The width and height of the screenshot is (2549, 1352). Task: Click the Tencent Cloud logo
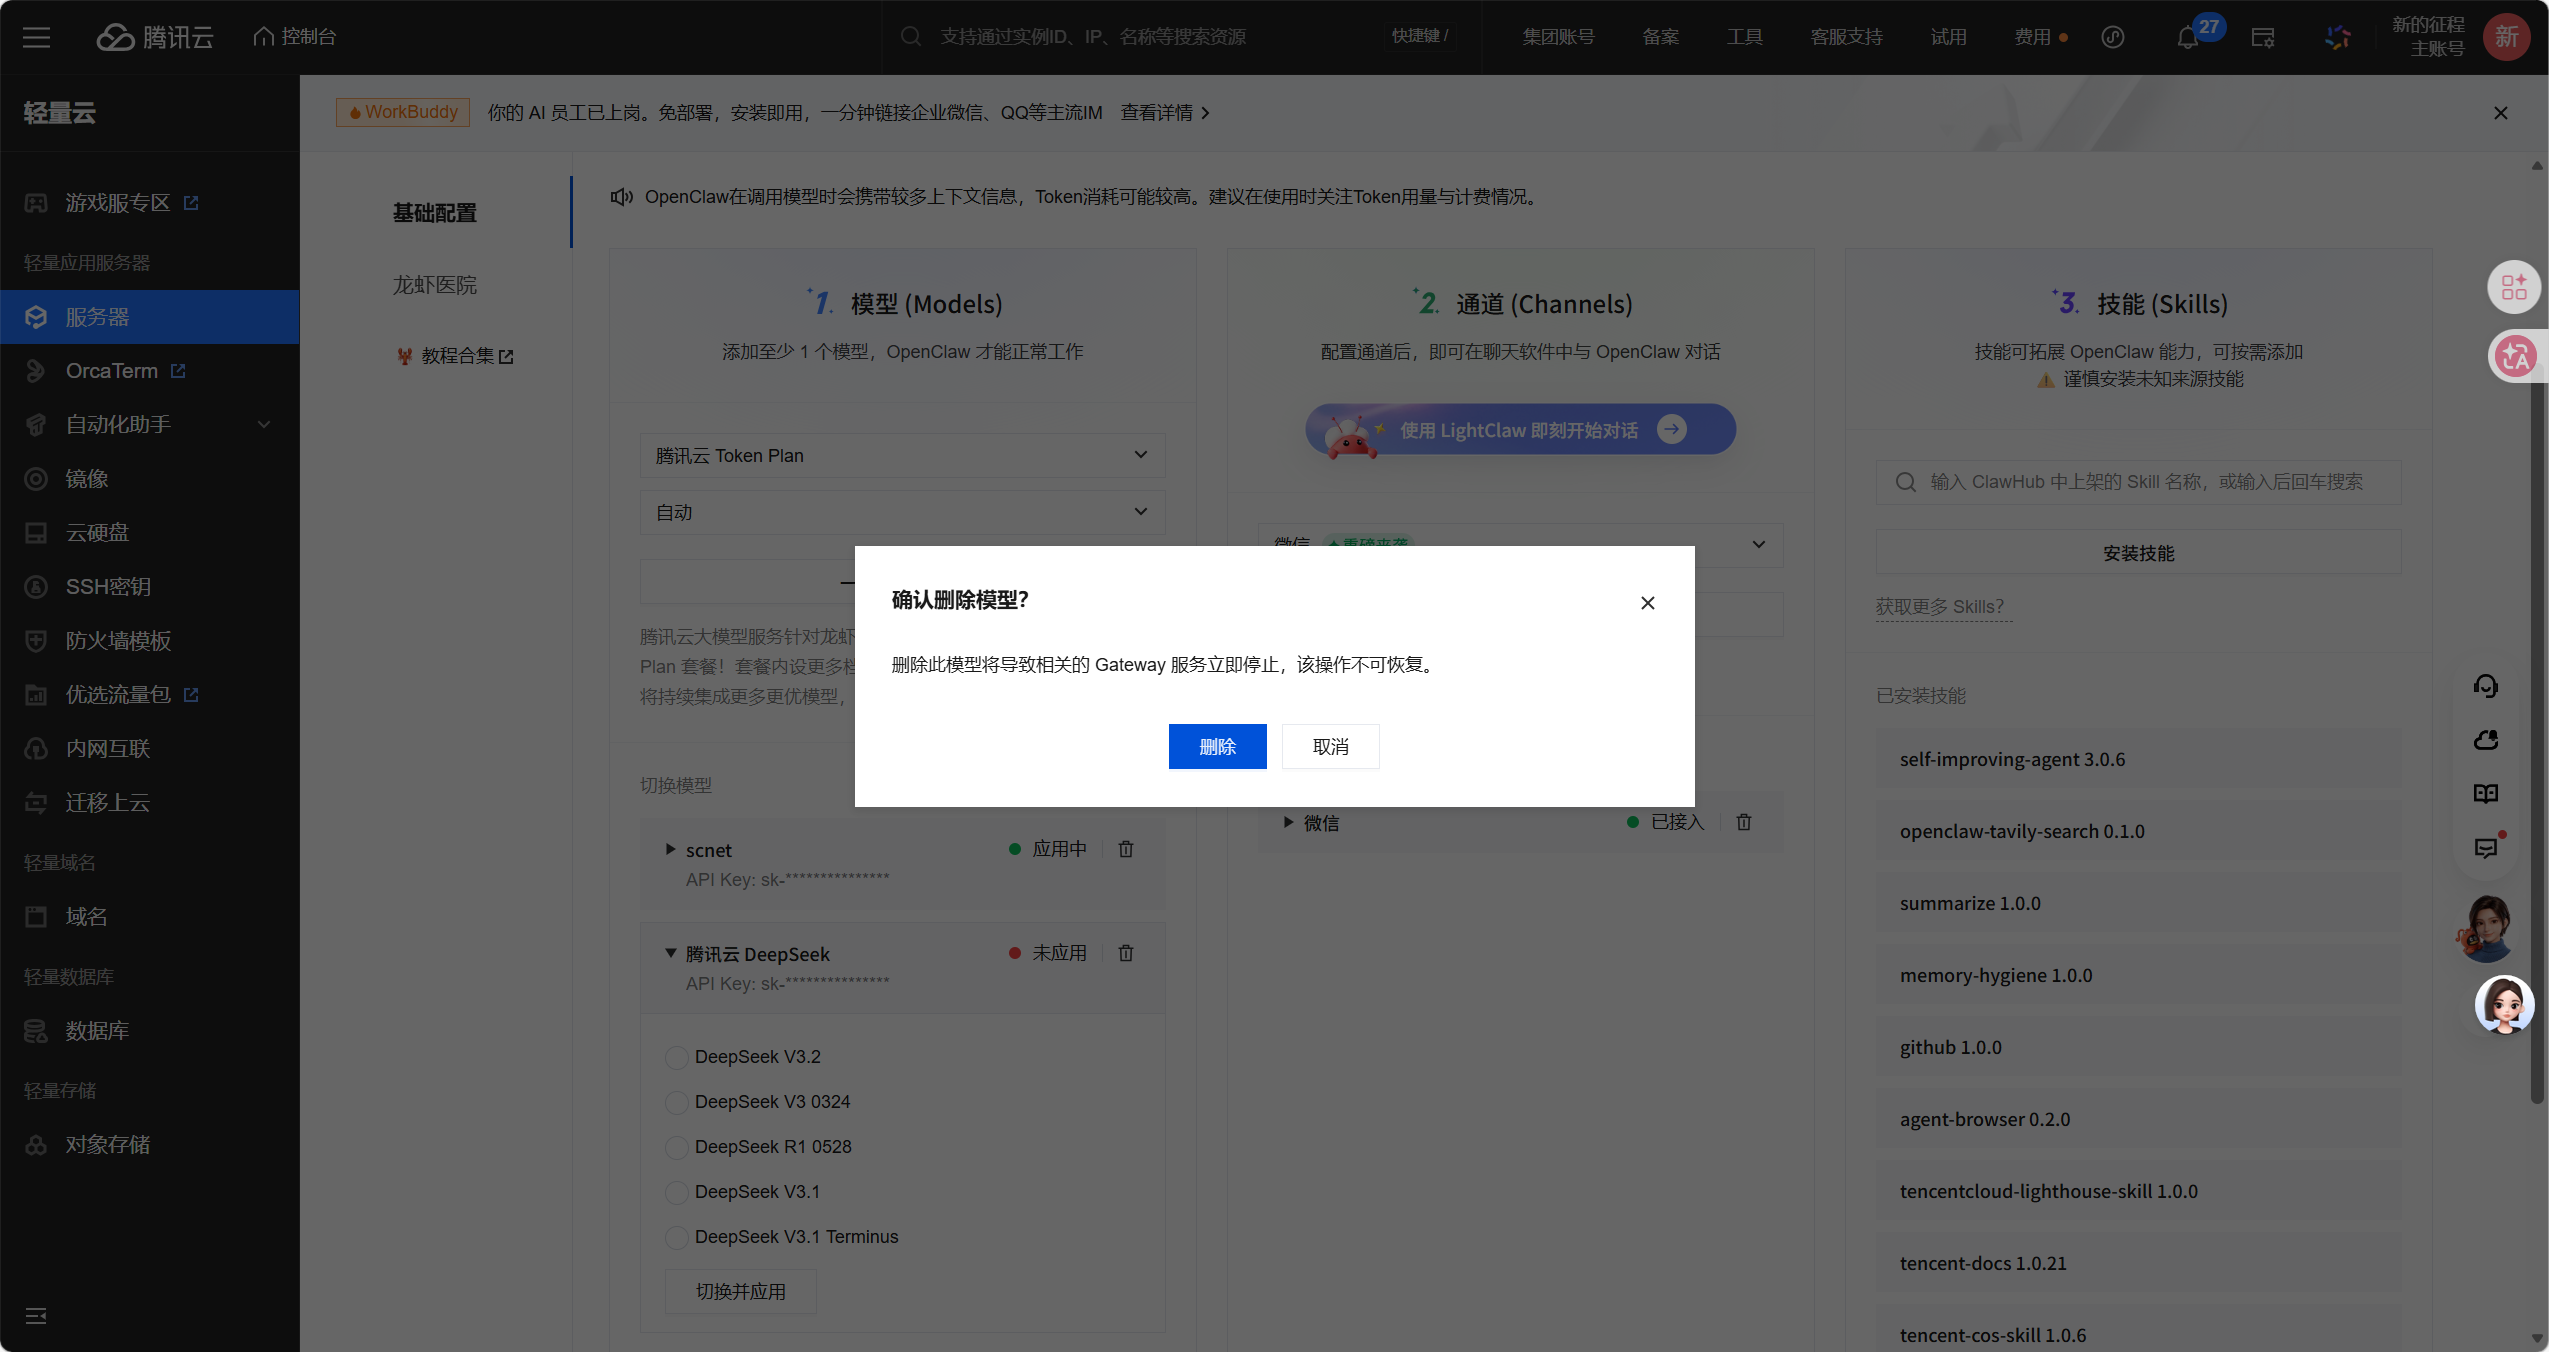[155, 37]
